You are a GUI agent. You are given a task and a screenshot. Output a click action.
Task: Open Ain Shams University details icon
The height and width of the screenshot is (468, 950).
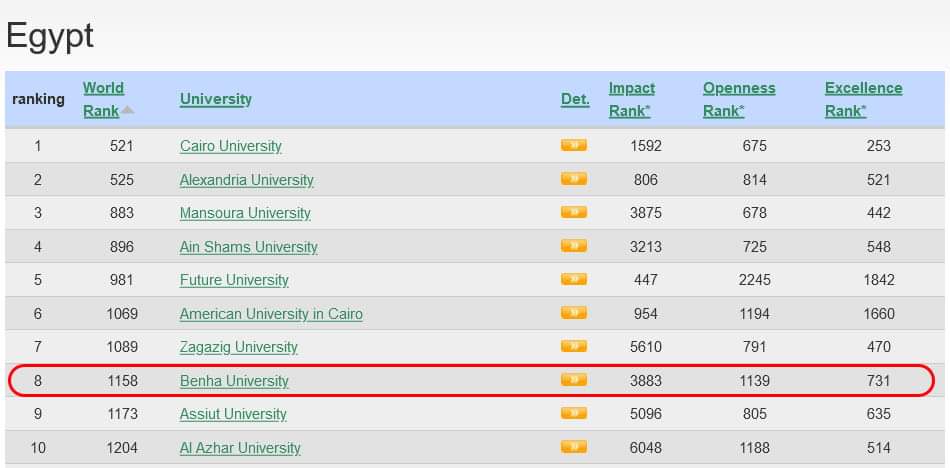coord(573,246)
